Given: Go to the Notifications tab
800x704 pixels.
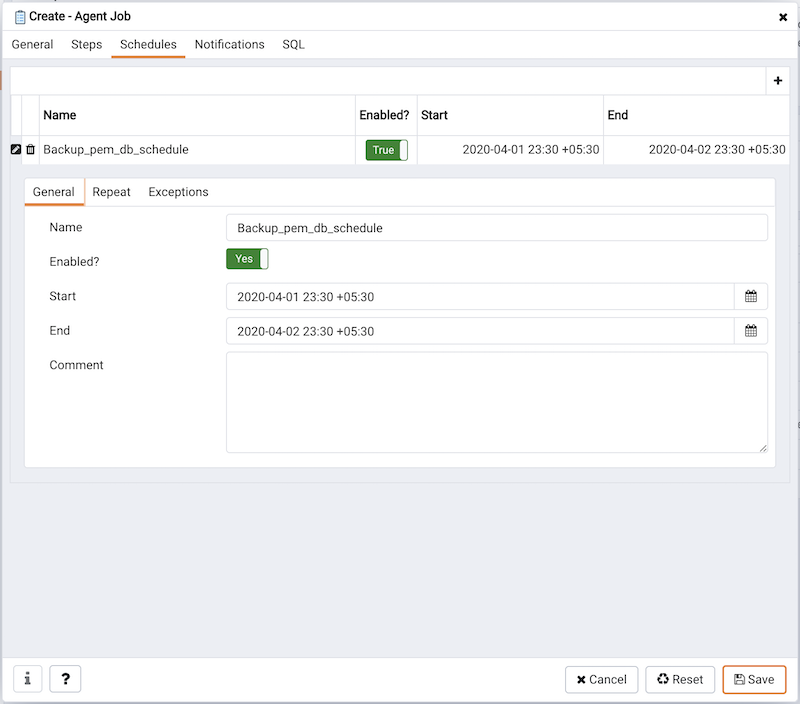Looking at the screenshot, I should [230, 44].
